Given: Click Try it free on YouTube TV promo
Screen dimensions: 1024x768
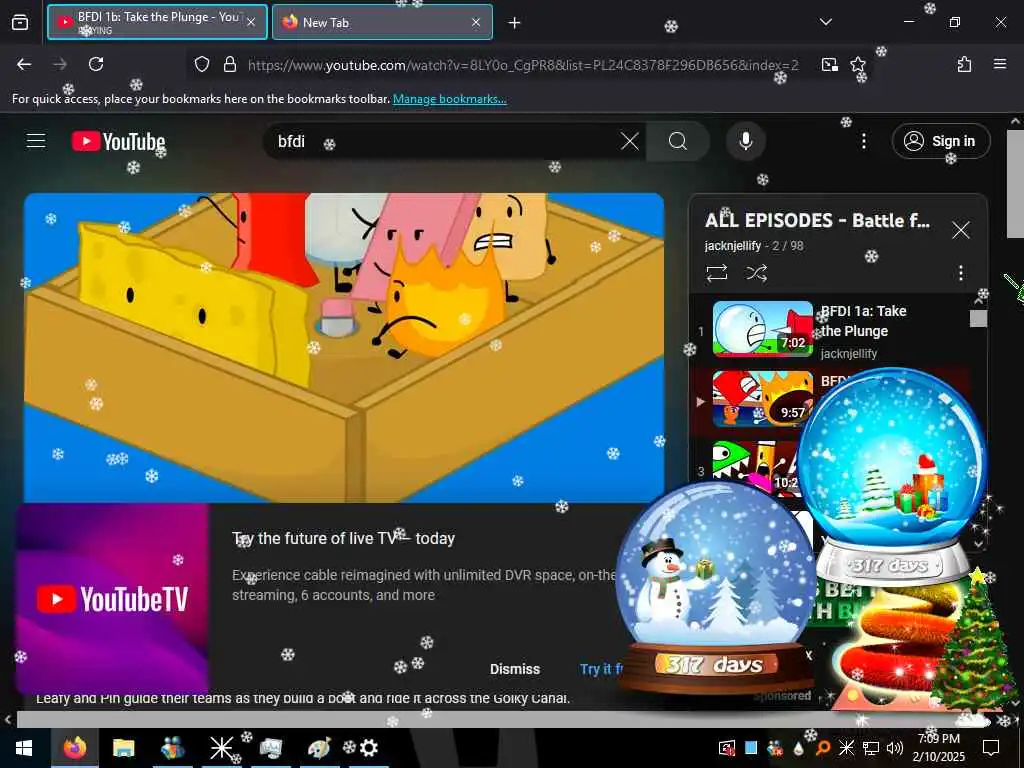Looking at the screenshot, I should (601, 669).
